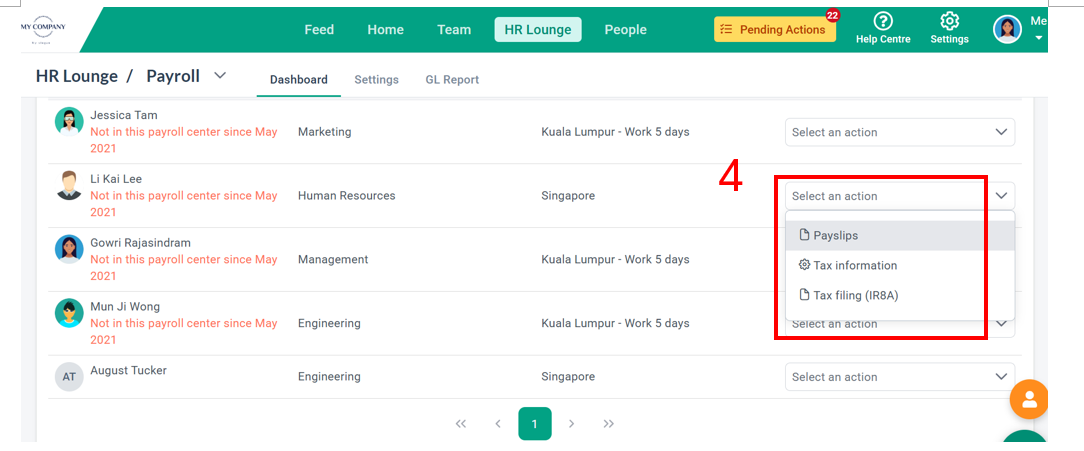Click the user profile avatar in header
Viewport: 1084px width, 451px height.
pyautogui.click(x=1007, y=29)
